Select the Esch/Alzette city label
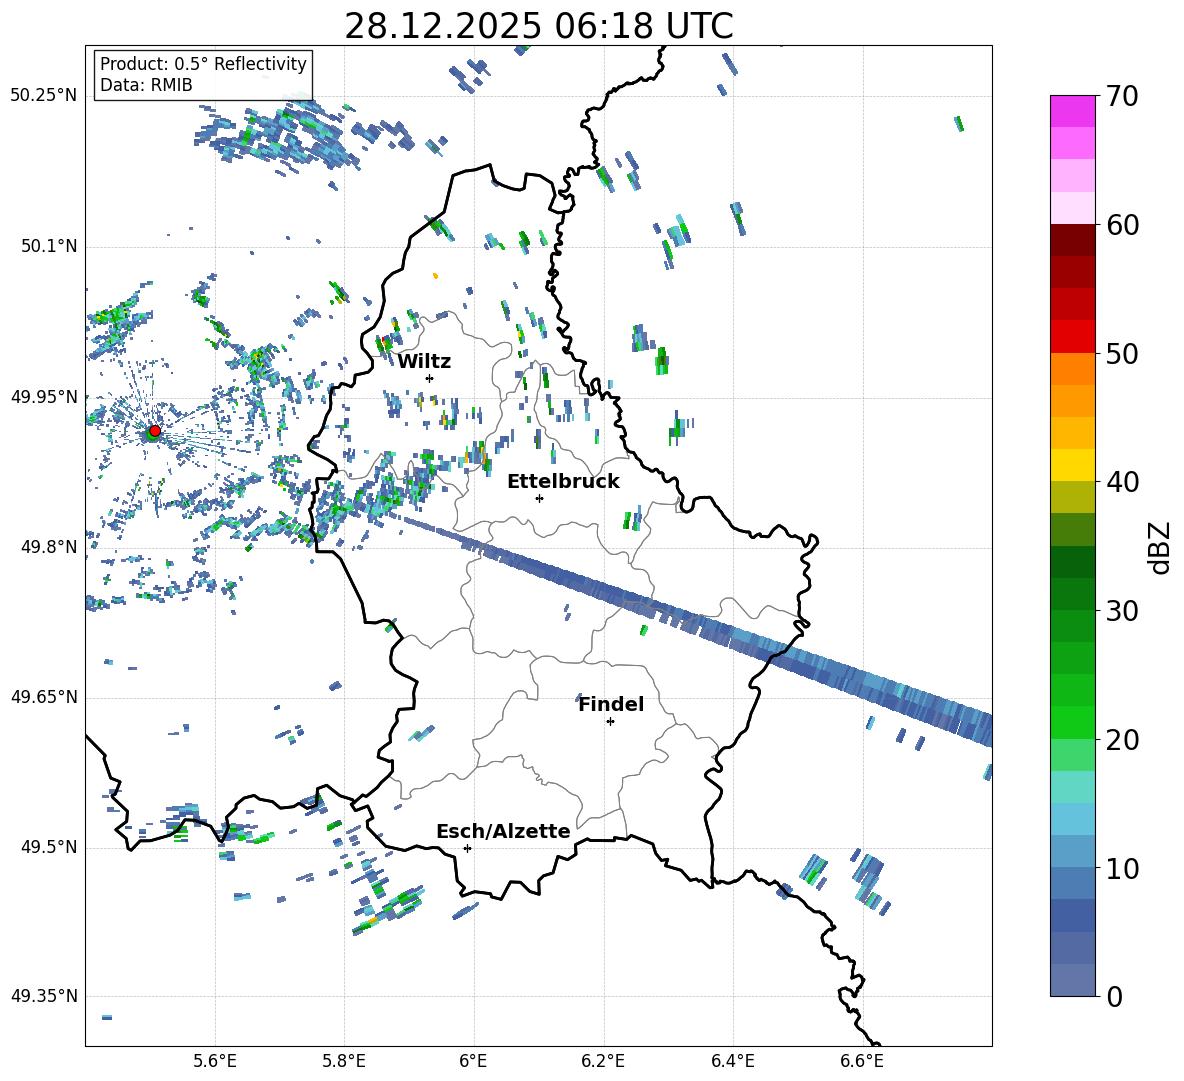This screenshot has height=1081, width=1184. (503, 832)
